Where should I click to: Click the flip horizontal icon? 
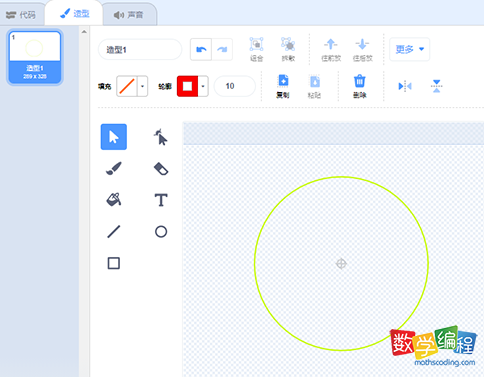405,86
